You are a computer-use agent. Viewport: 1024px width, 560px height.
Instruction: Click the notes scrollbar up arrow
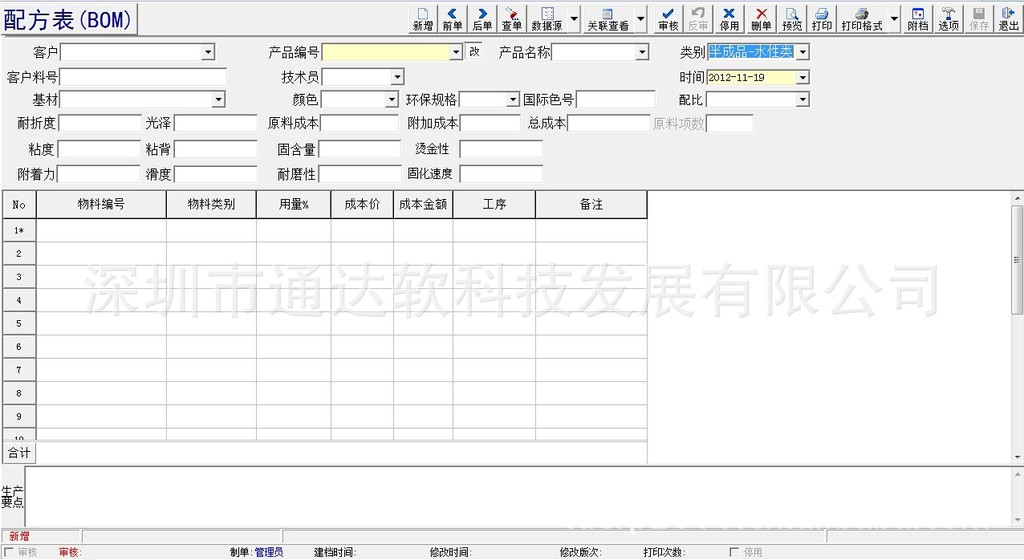pos(1017,473)
